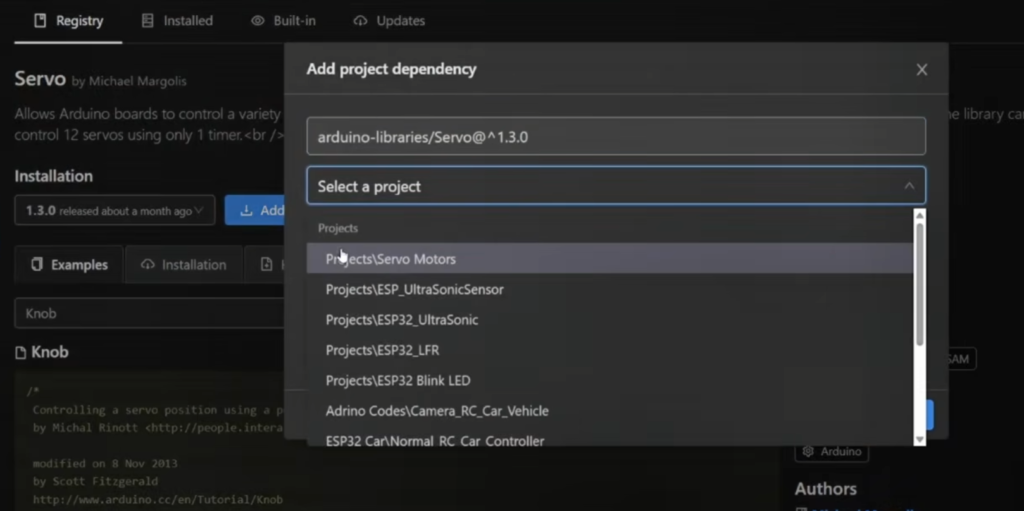Click the Add to project download button

tap(255, 210)
